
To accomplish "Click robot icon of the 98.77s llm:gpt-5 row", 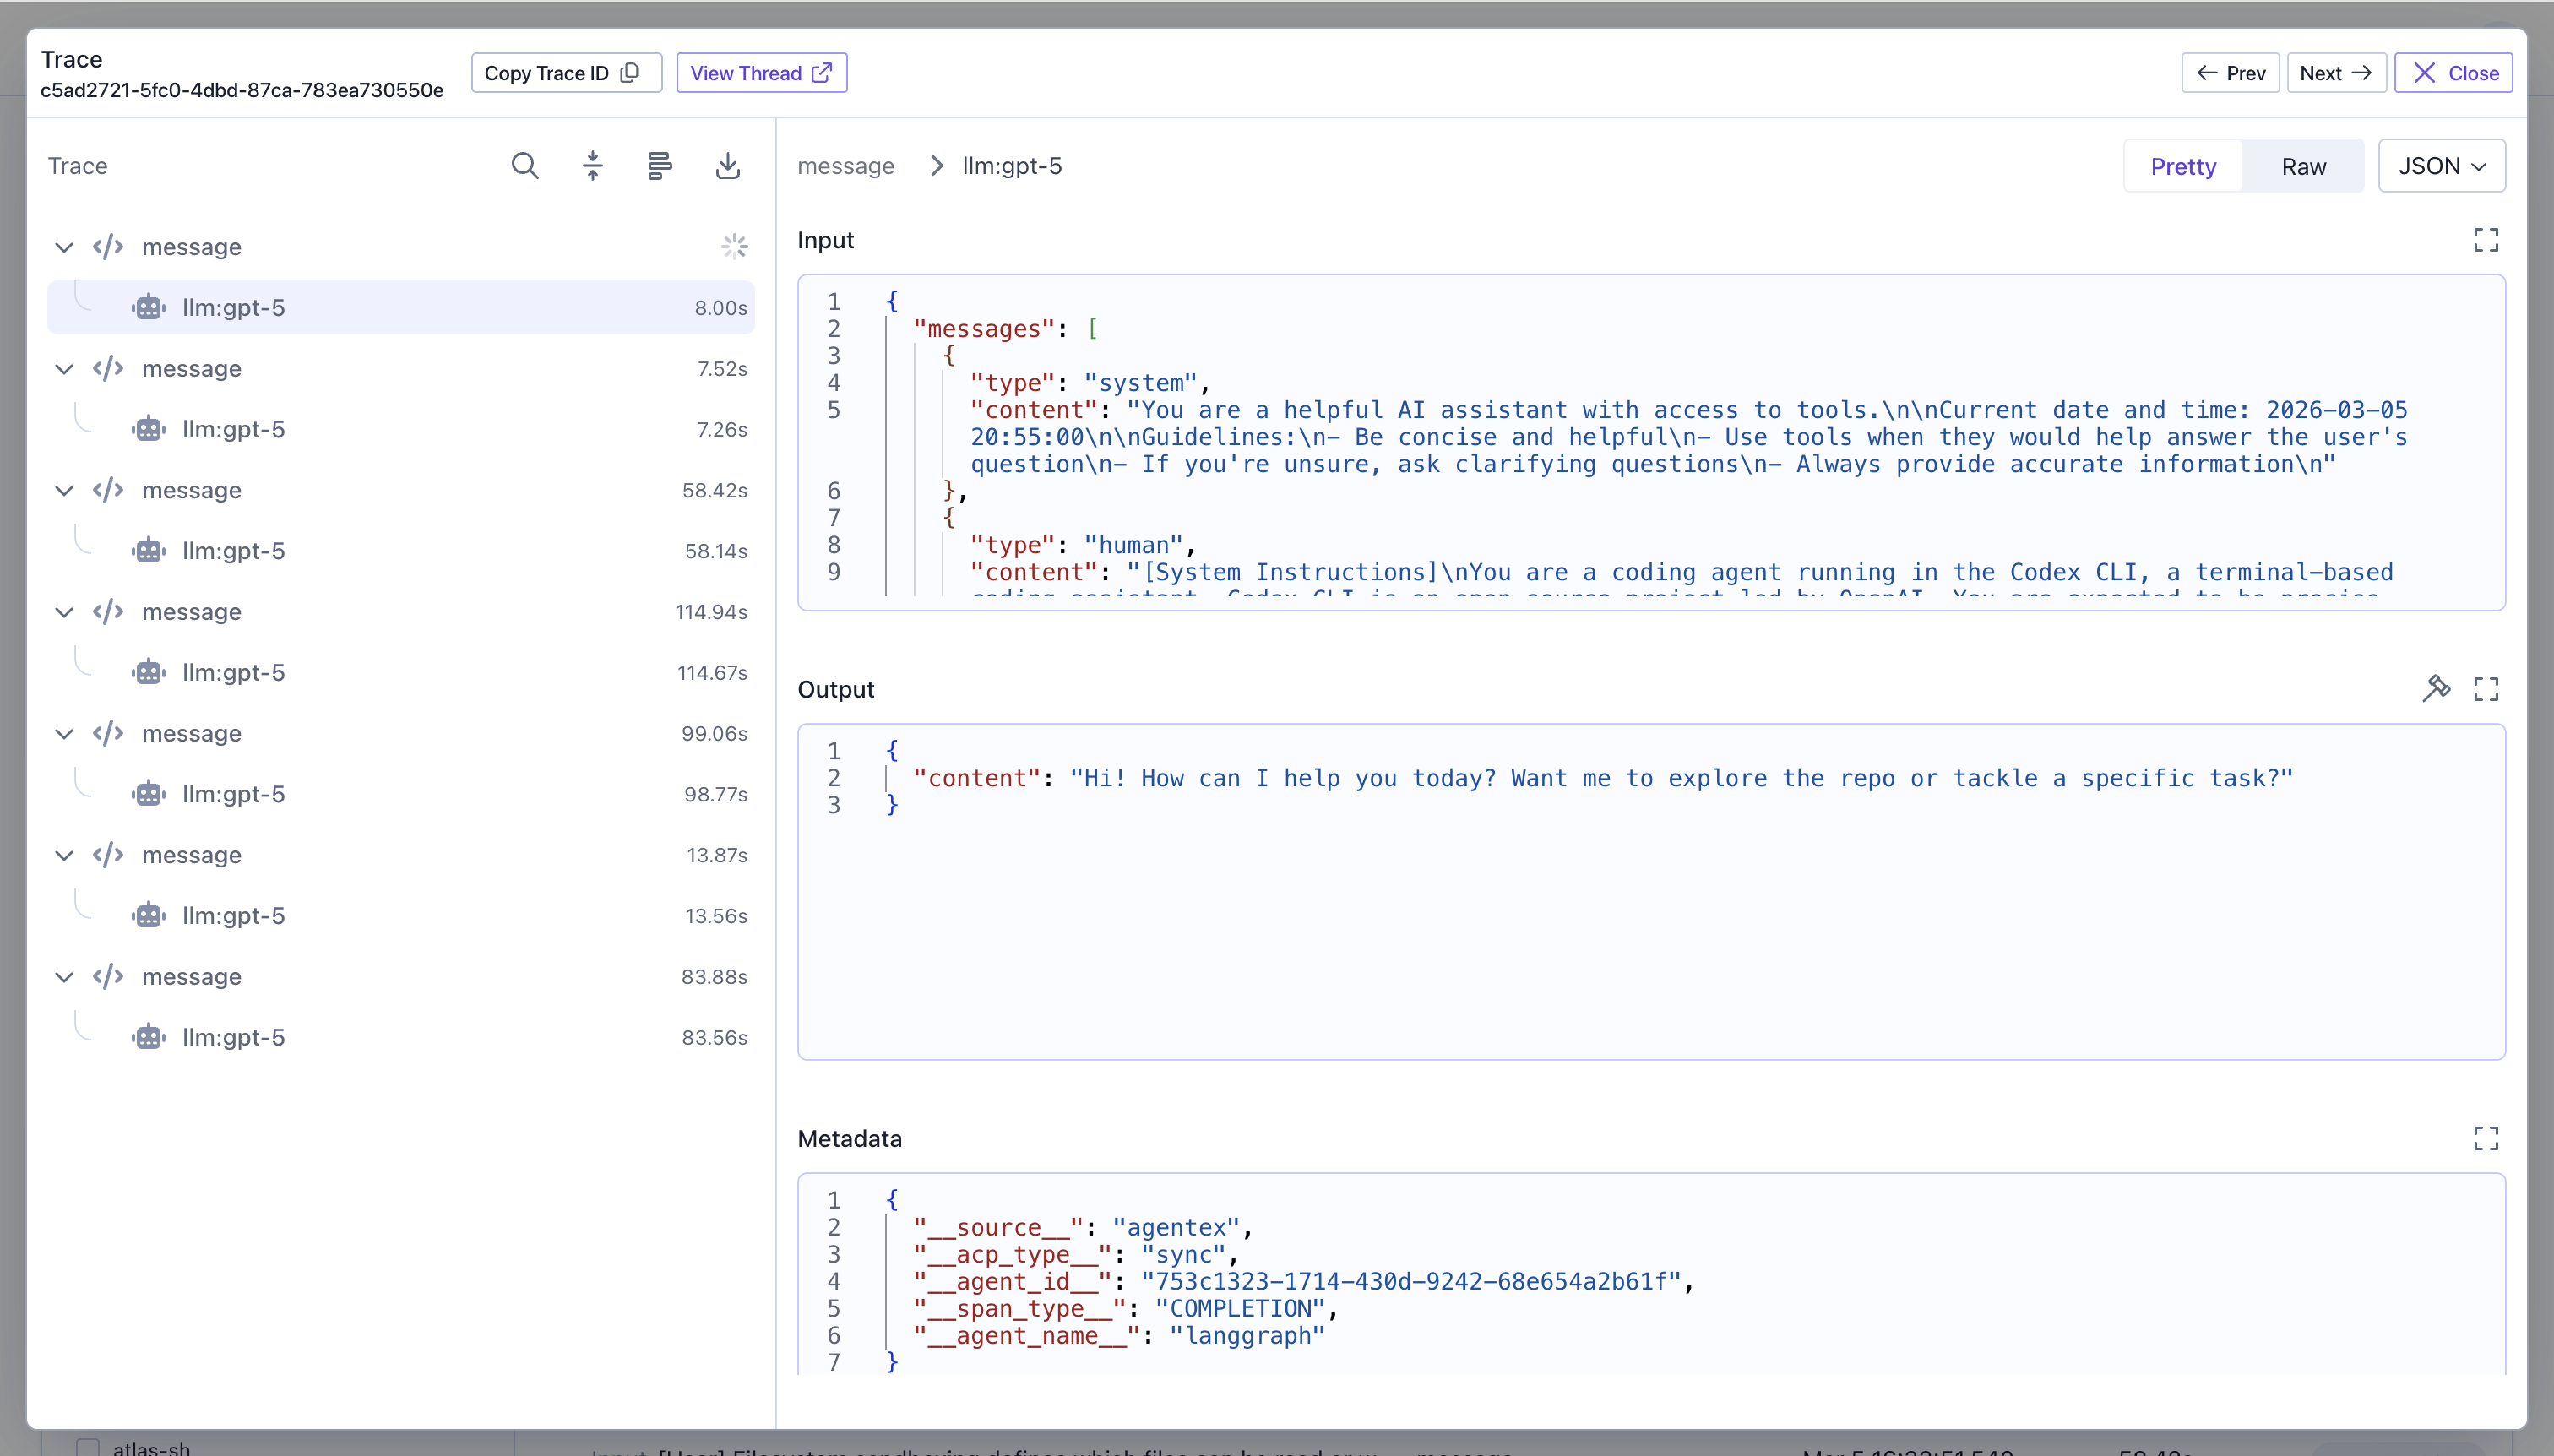I will click(149, 794).
